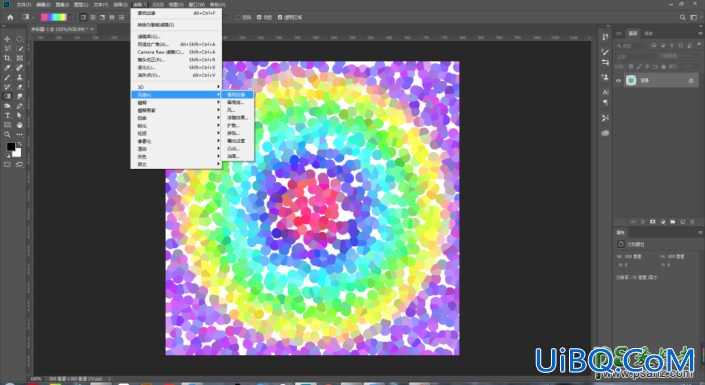Screen dimensions: 705x385
Task: Select the Eraser tool
Action: pos(19,87)
